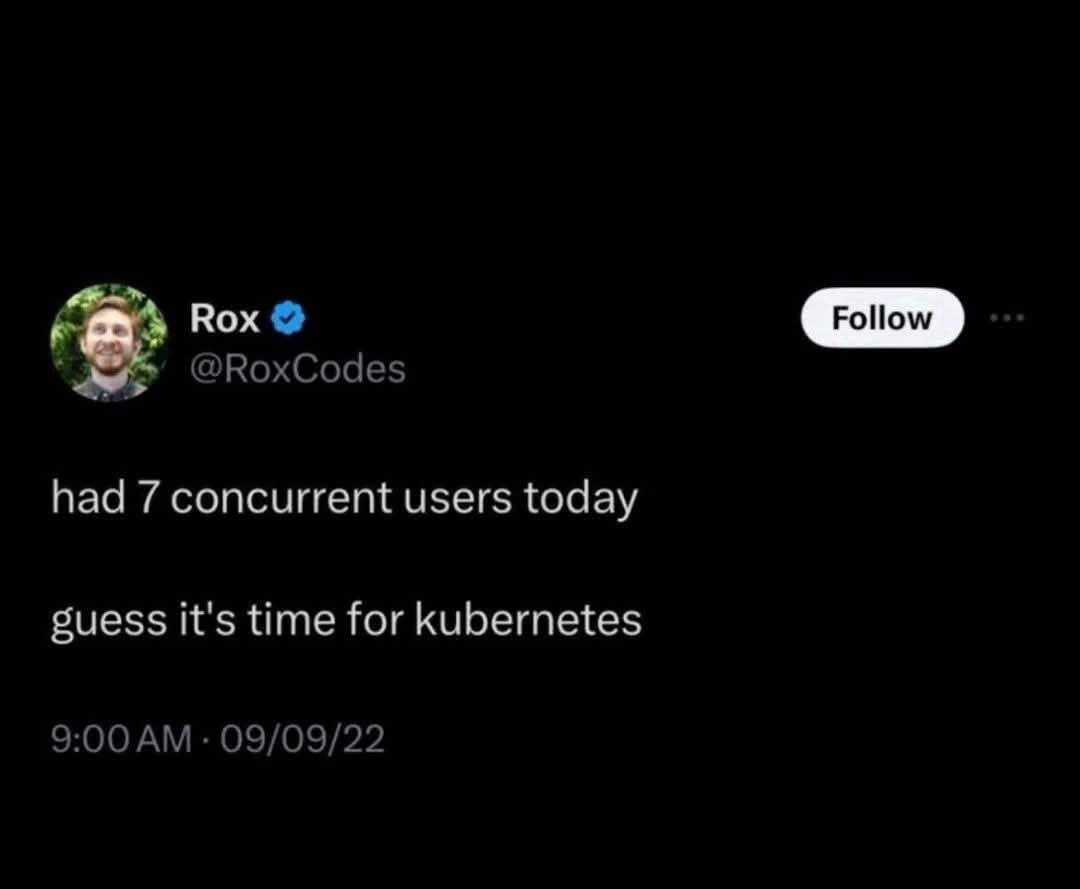Open the Rox display name profile
This screenshot has width=1080, height=889.
[225, 319]
